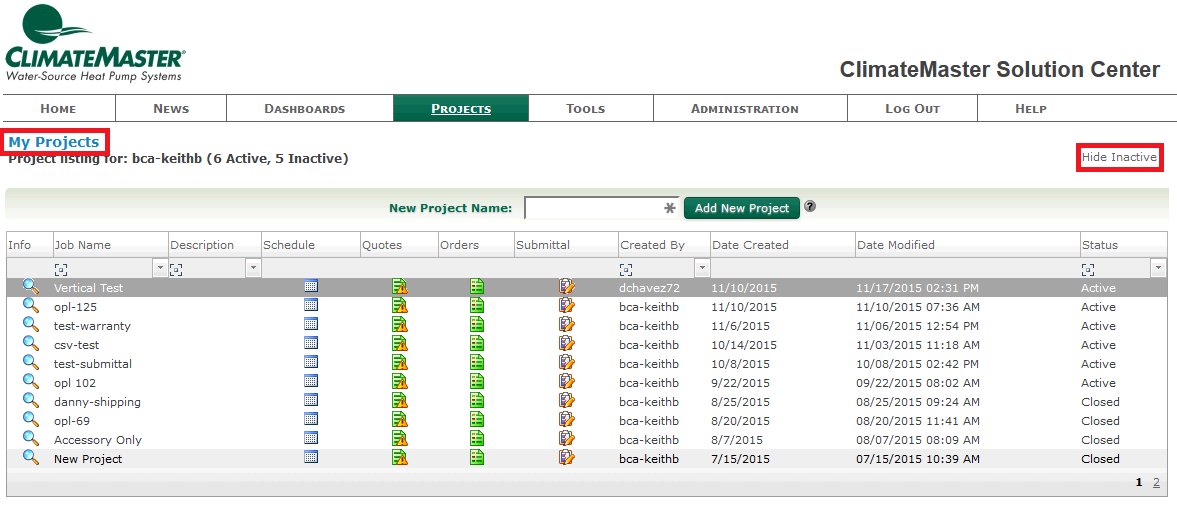
Task: Click 'dchavez72' in Created By column
Action: coord(649,287)
